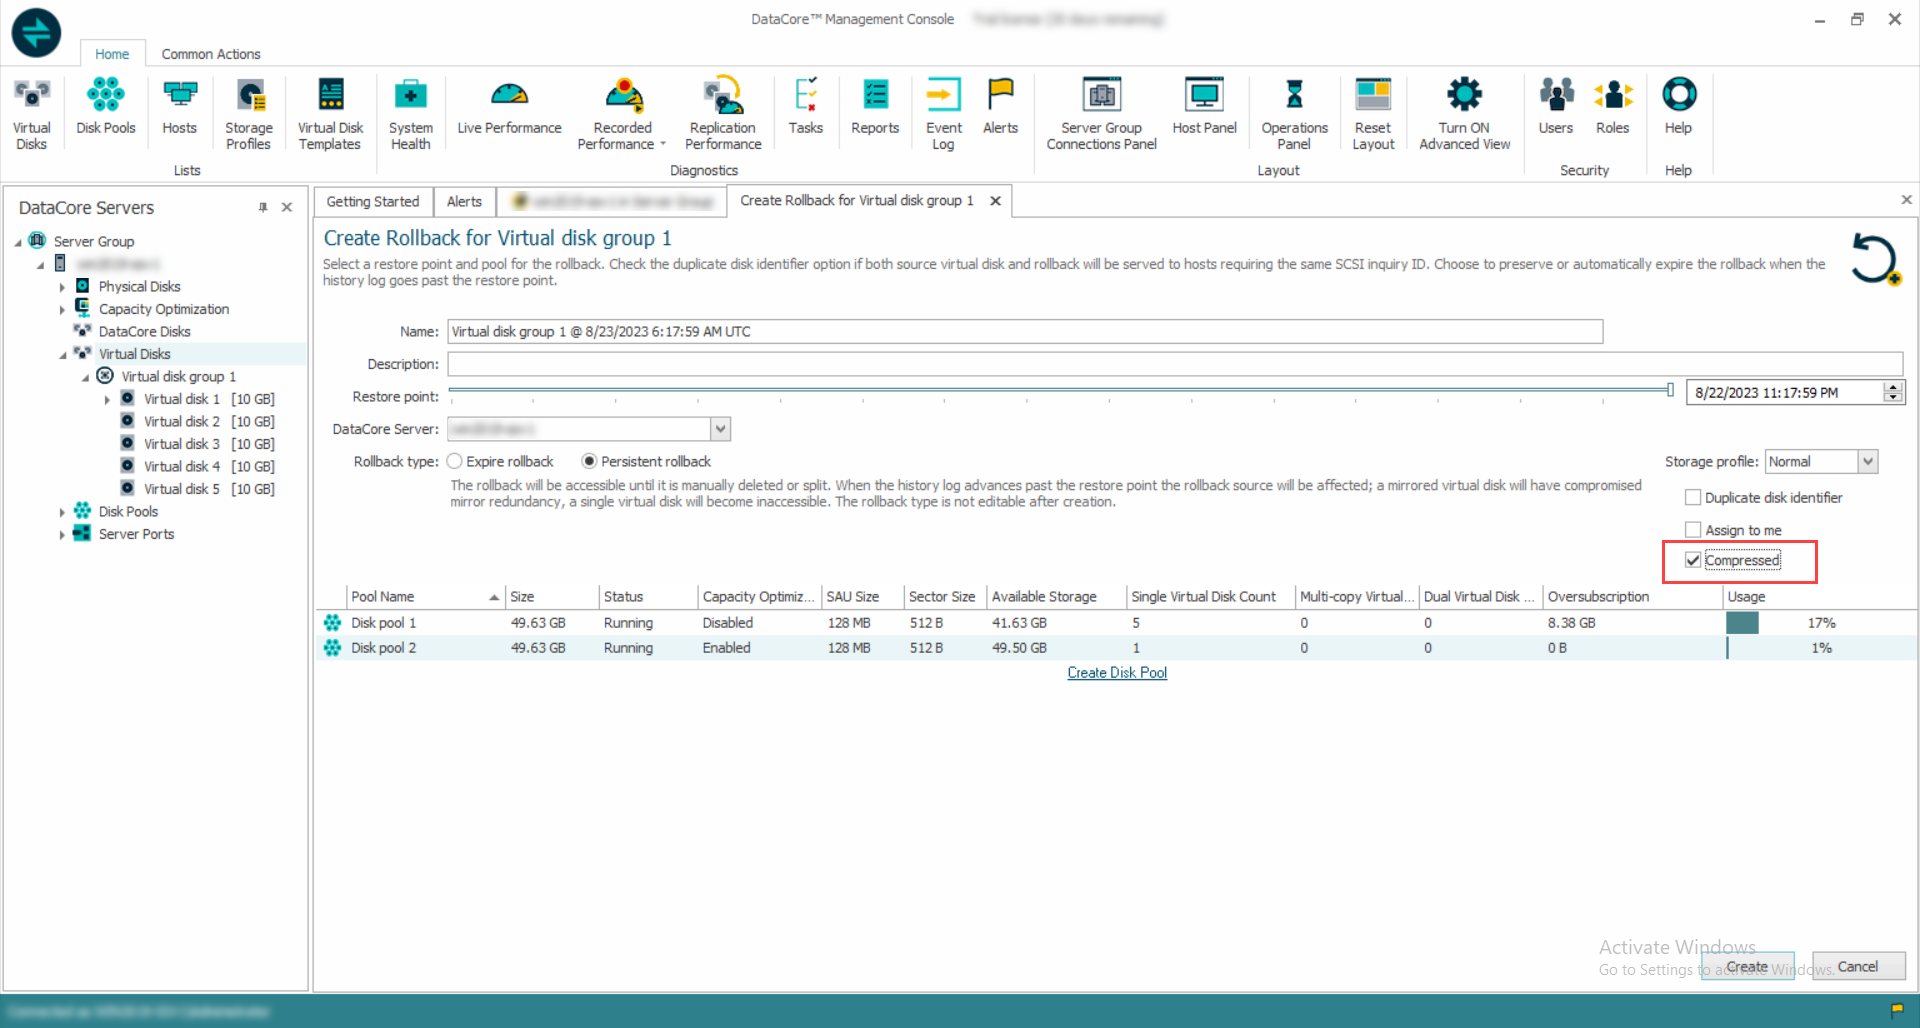The height and width of the screenshot is (1028, 1920).
Task: Open Roles security icon
Action: [1612, 106]
